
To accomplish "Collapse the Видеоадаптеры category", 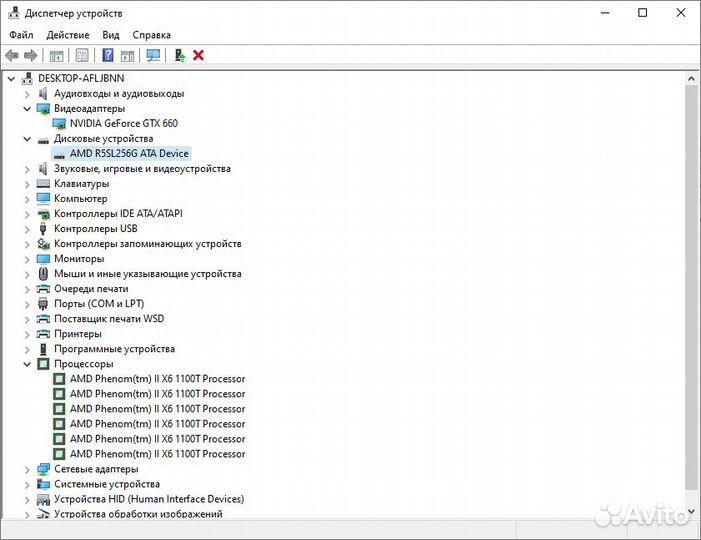I will 27,109.
